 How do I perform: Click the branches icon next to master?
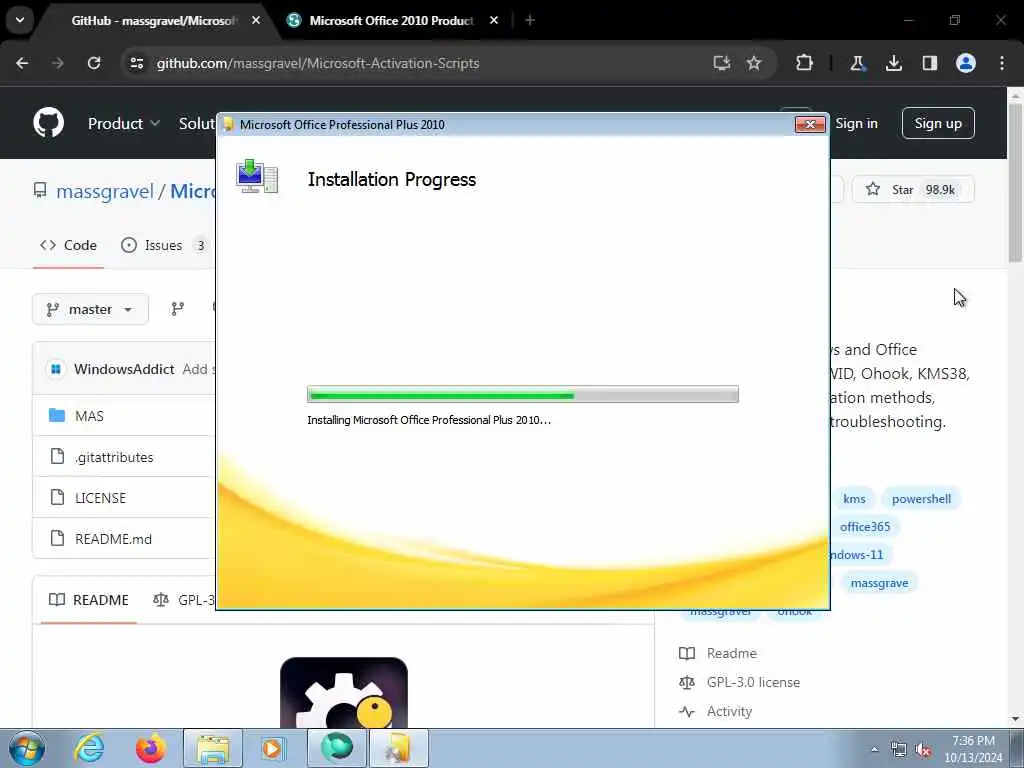tap(178, 309)
